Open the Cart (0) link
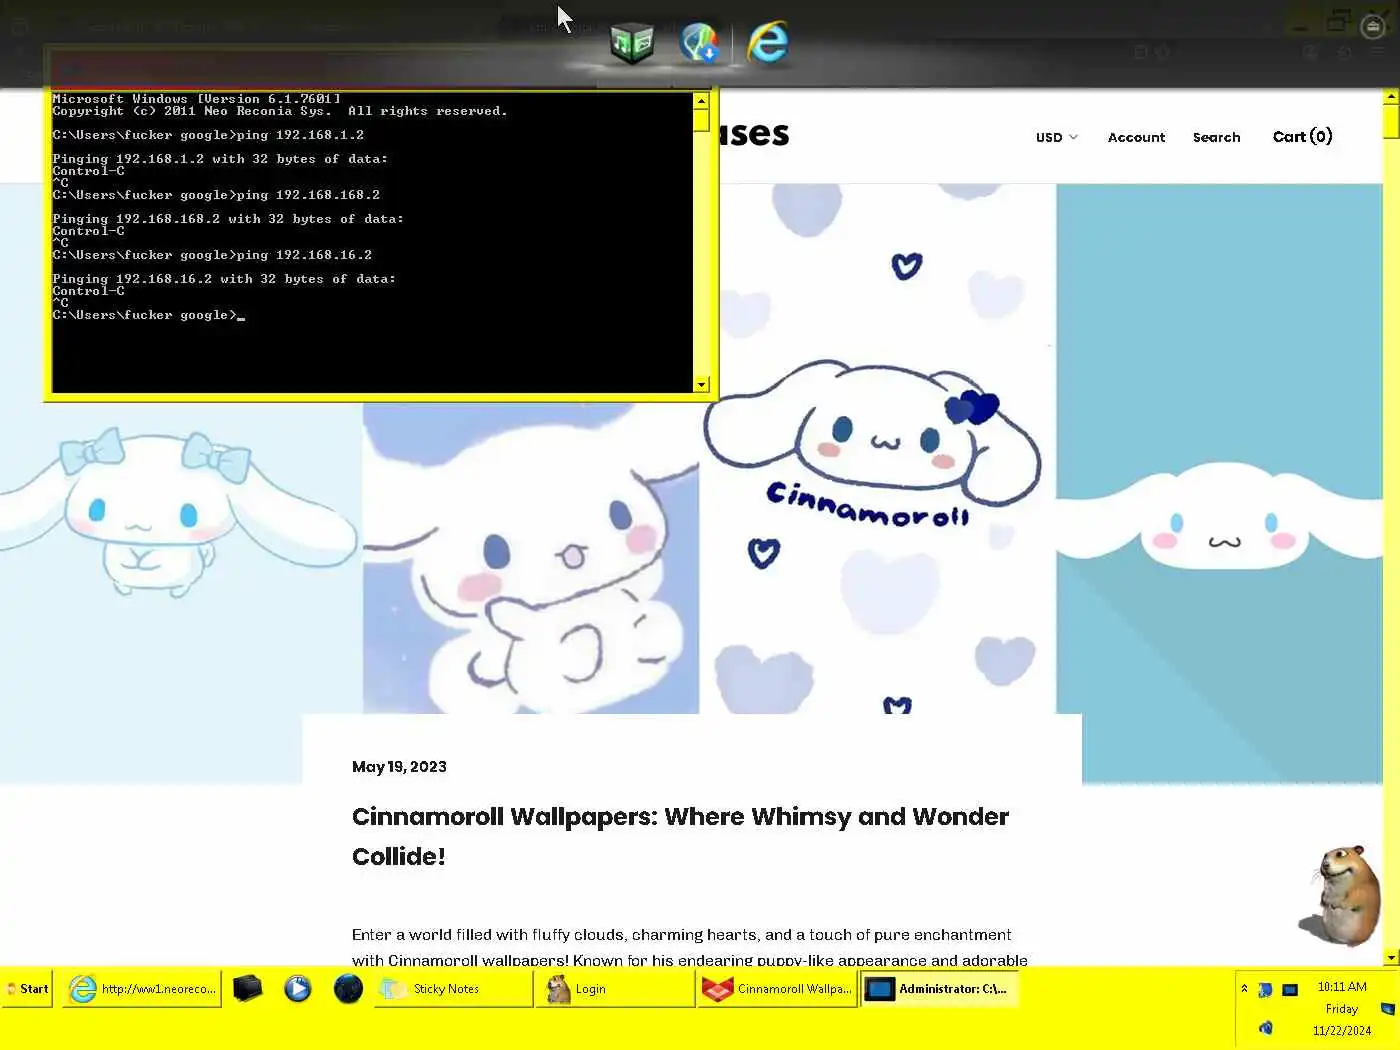This screenshot has width=1400, height=1050. (1302, 137)
